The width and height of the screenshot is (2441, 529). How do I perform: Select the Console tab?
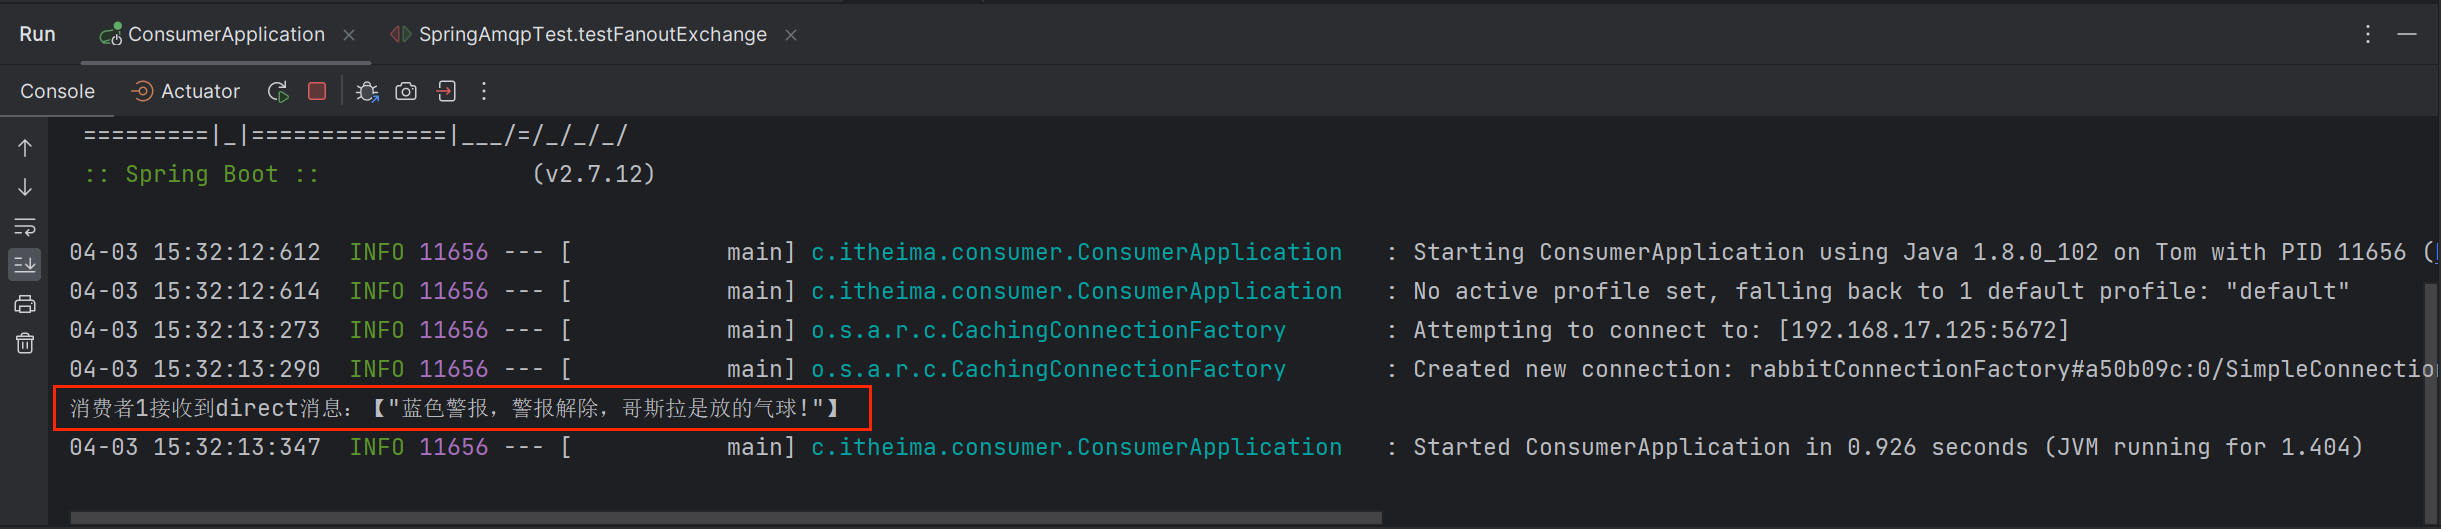[58, 92]
